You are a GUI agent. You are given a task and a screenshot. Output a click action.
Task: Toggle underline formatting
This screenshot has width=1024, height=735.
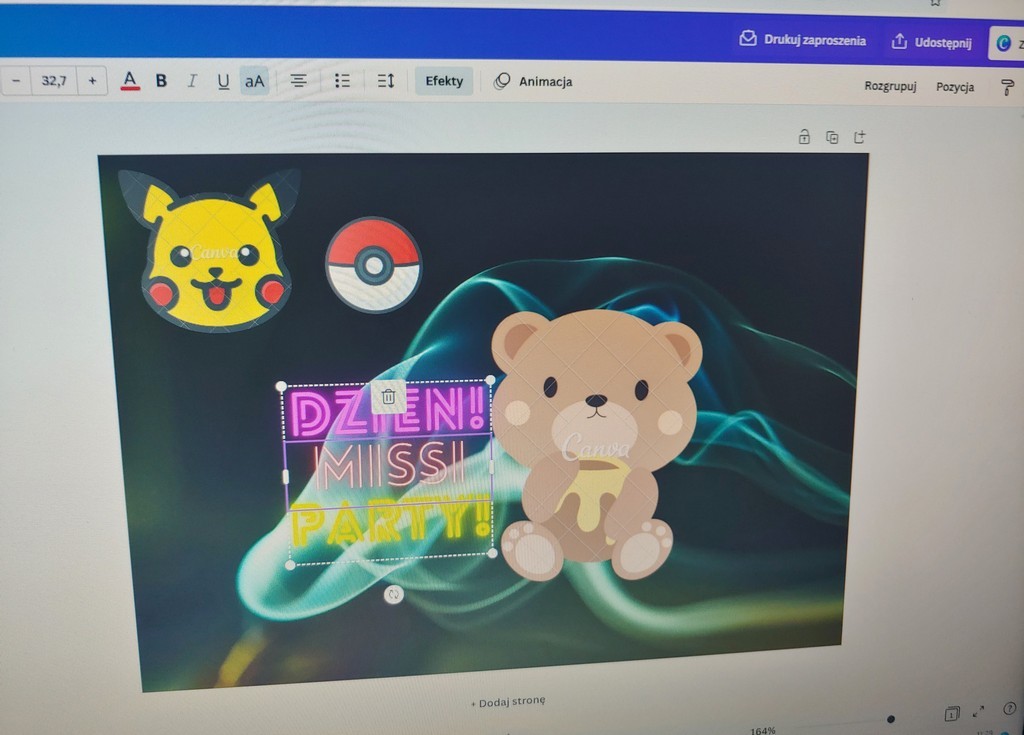[223, 82]
